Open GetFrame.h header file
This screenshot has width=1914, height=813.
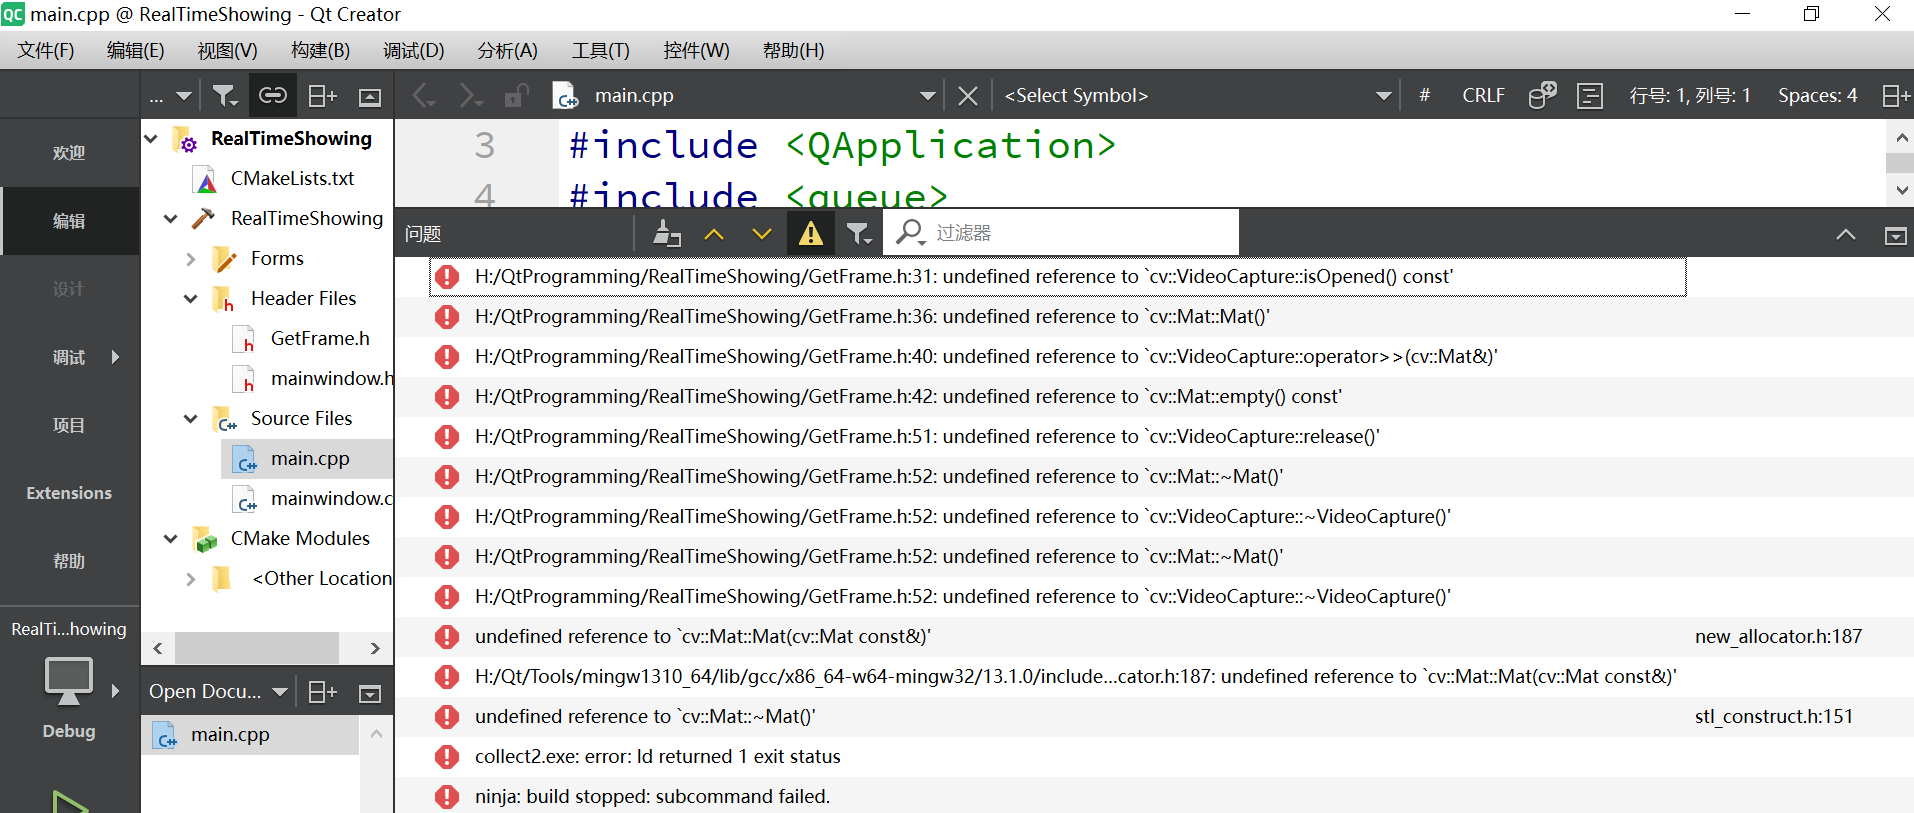(x=320, y=338)
